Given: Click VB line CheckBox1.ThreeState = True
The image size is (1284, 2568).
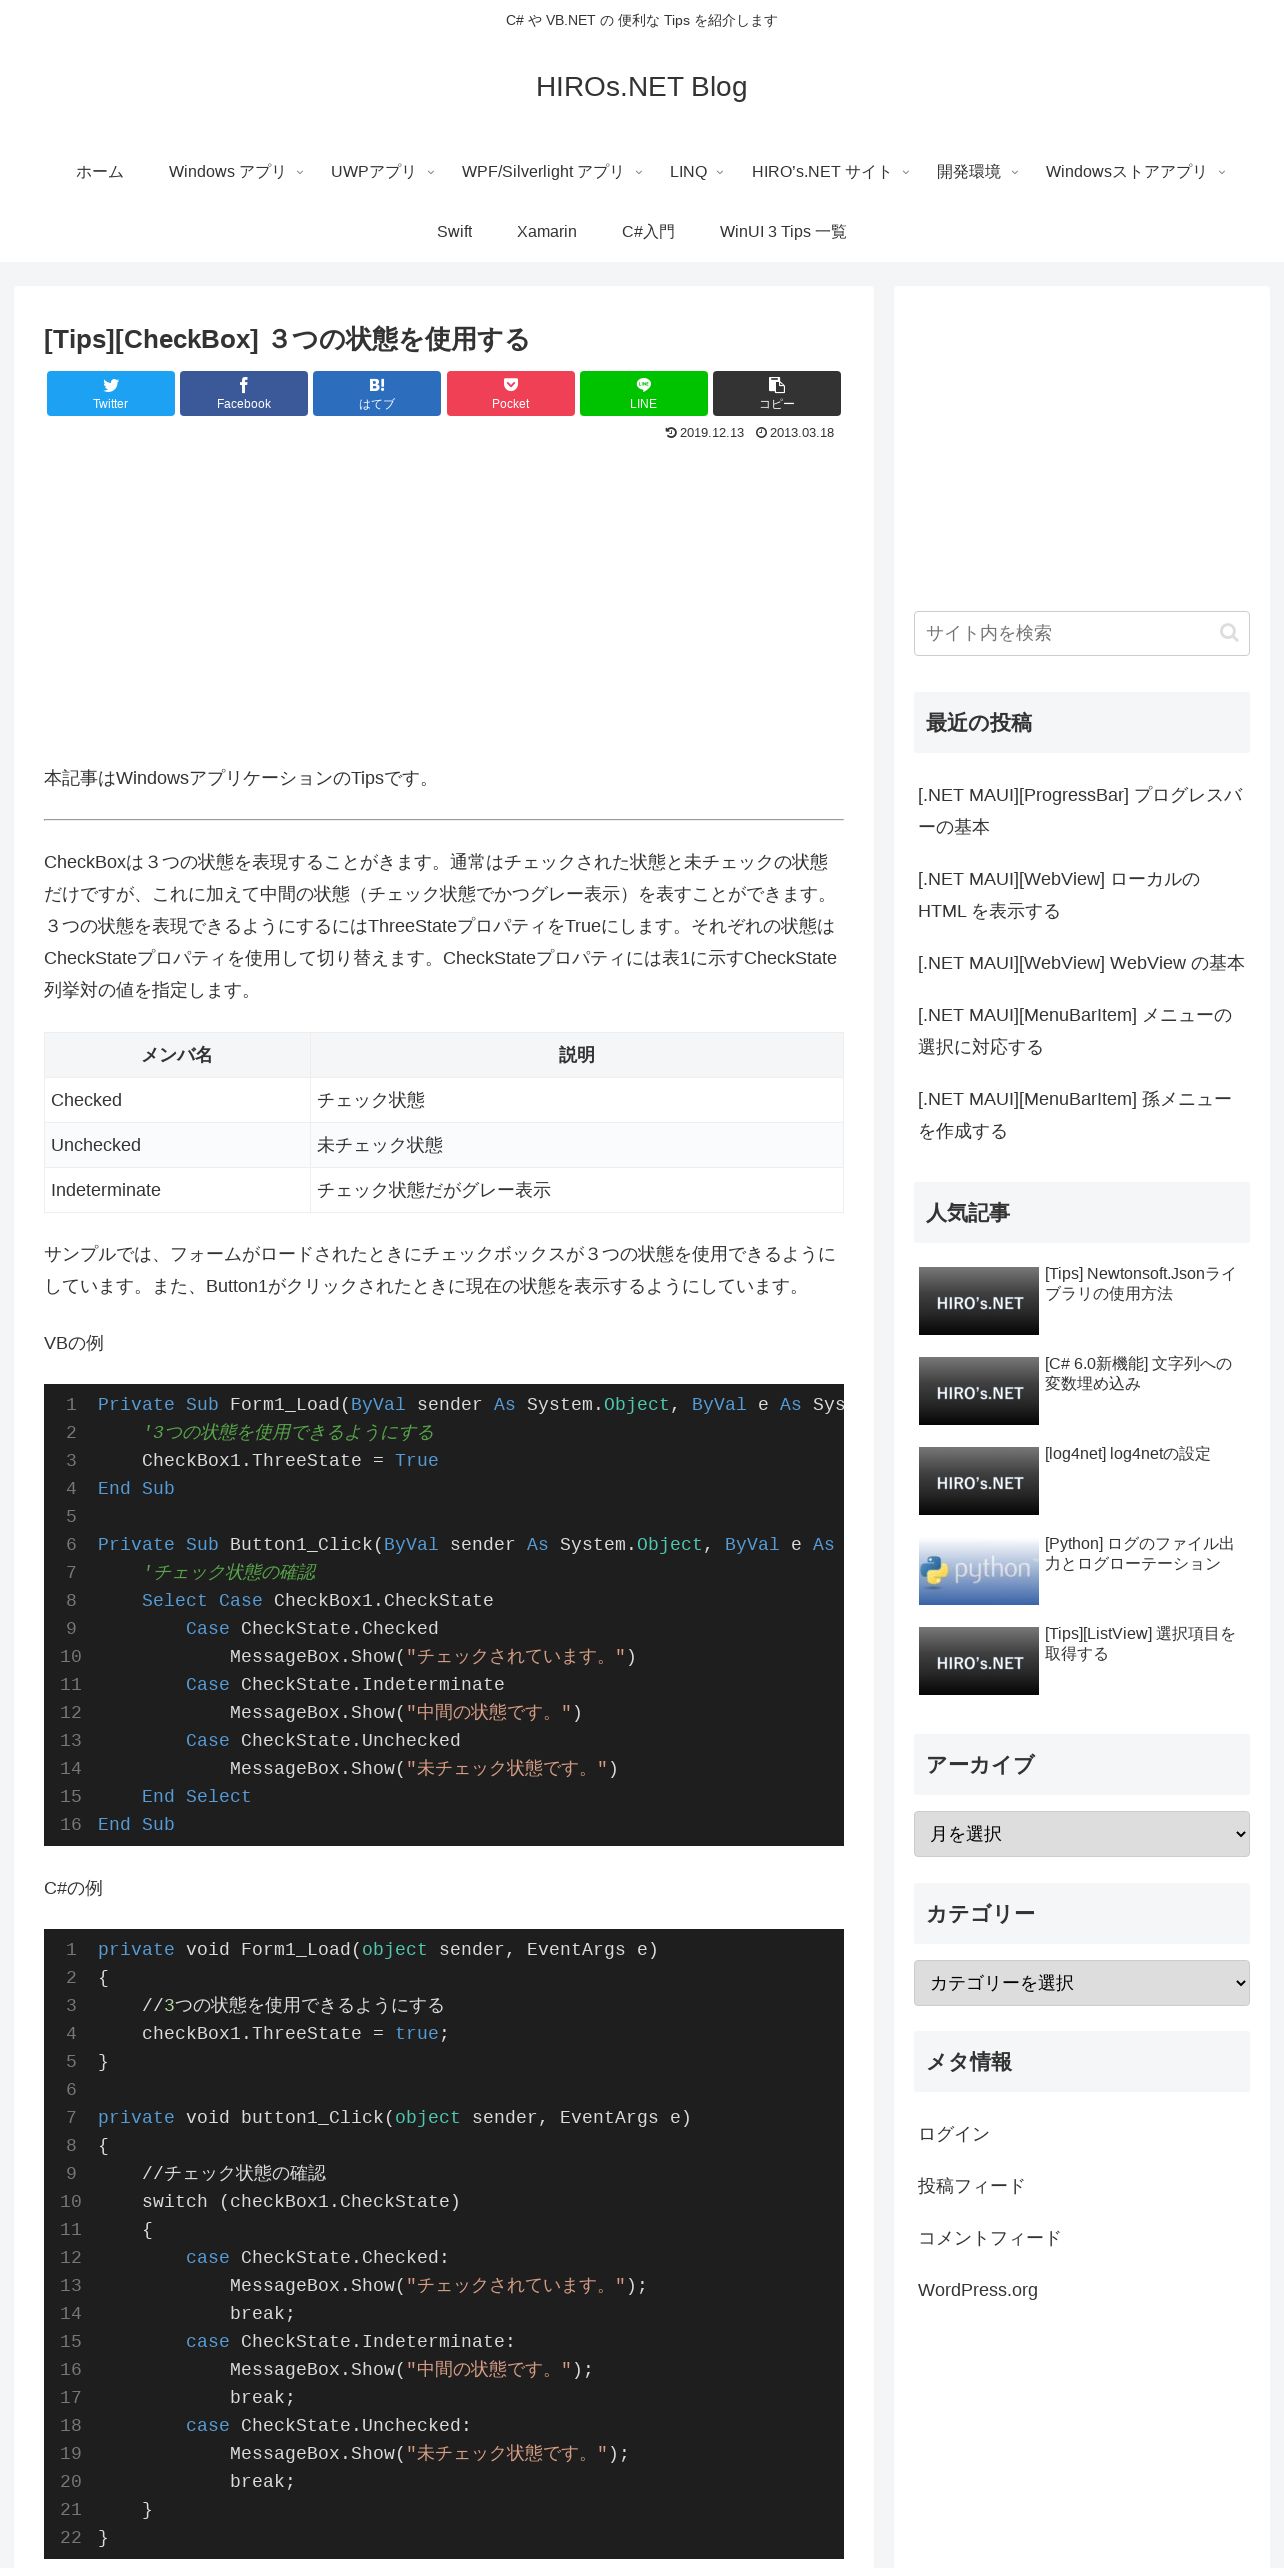Looking at the screenshot, I should [x=290, y=1460].
